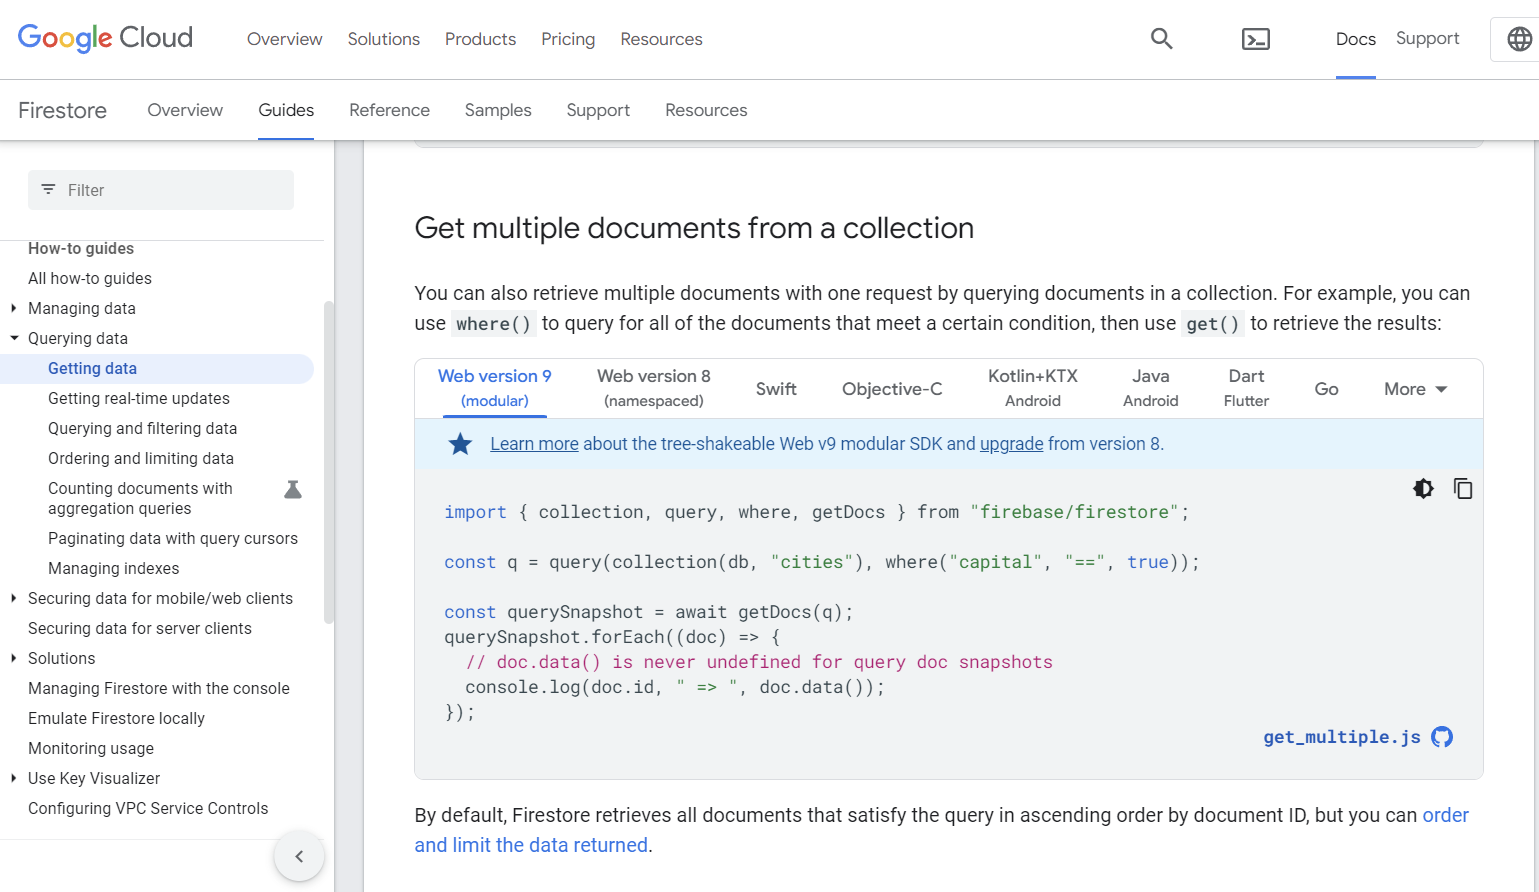Open Managing Firestore with the console
This screenshot has height=892, width=1539.
[x=159, y=688]
